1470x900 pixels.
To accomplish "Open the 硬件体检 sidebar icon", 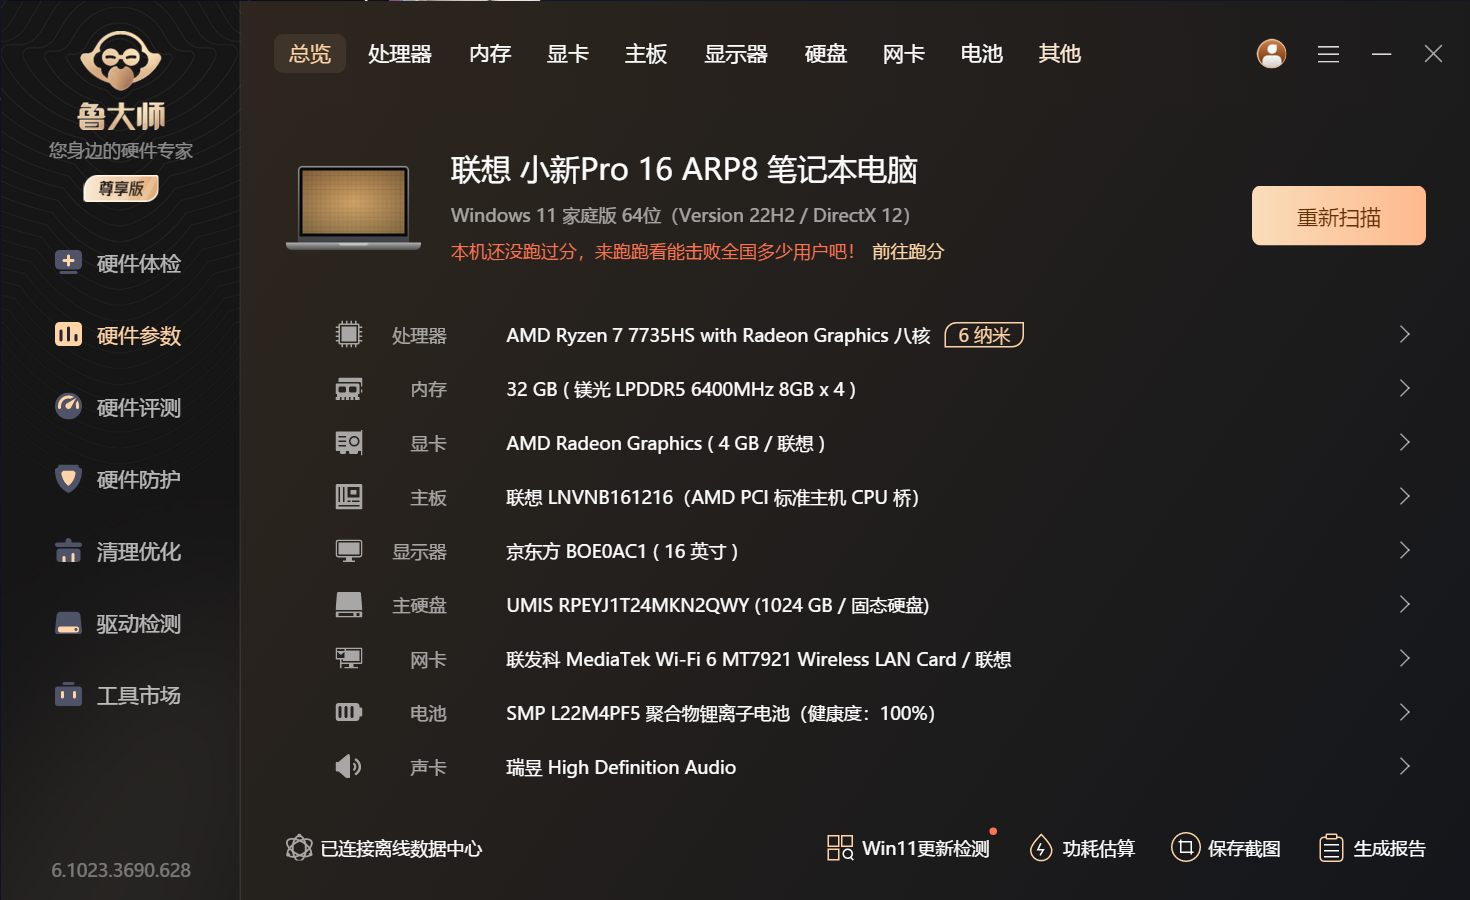I will [x=68, y=263].
